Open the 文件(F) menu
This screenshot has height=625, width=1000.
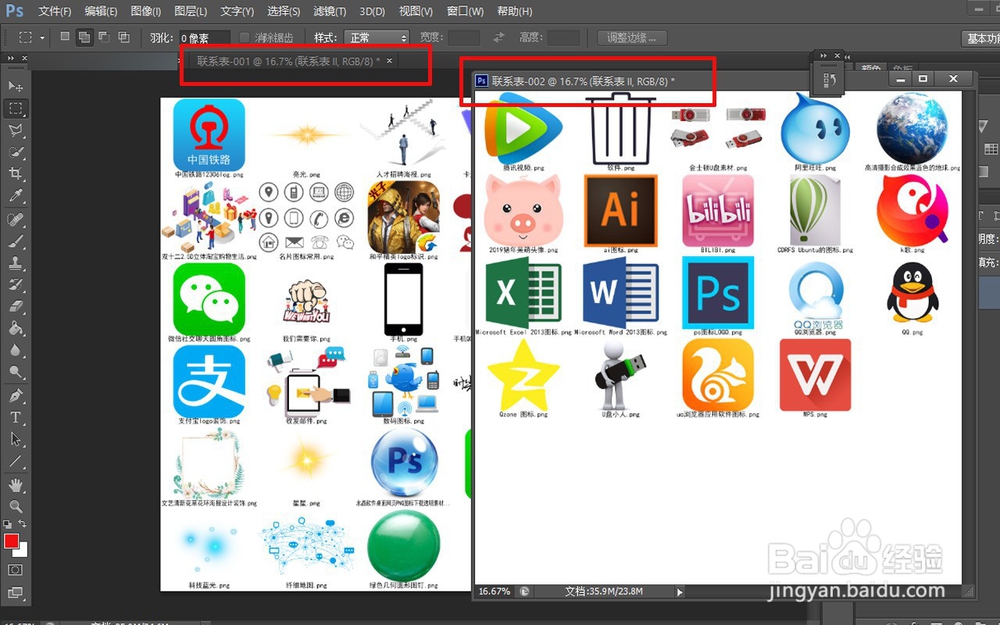pyautogui.click(x=55, y=11)
